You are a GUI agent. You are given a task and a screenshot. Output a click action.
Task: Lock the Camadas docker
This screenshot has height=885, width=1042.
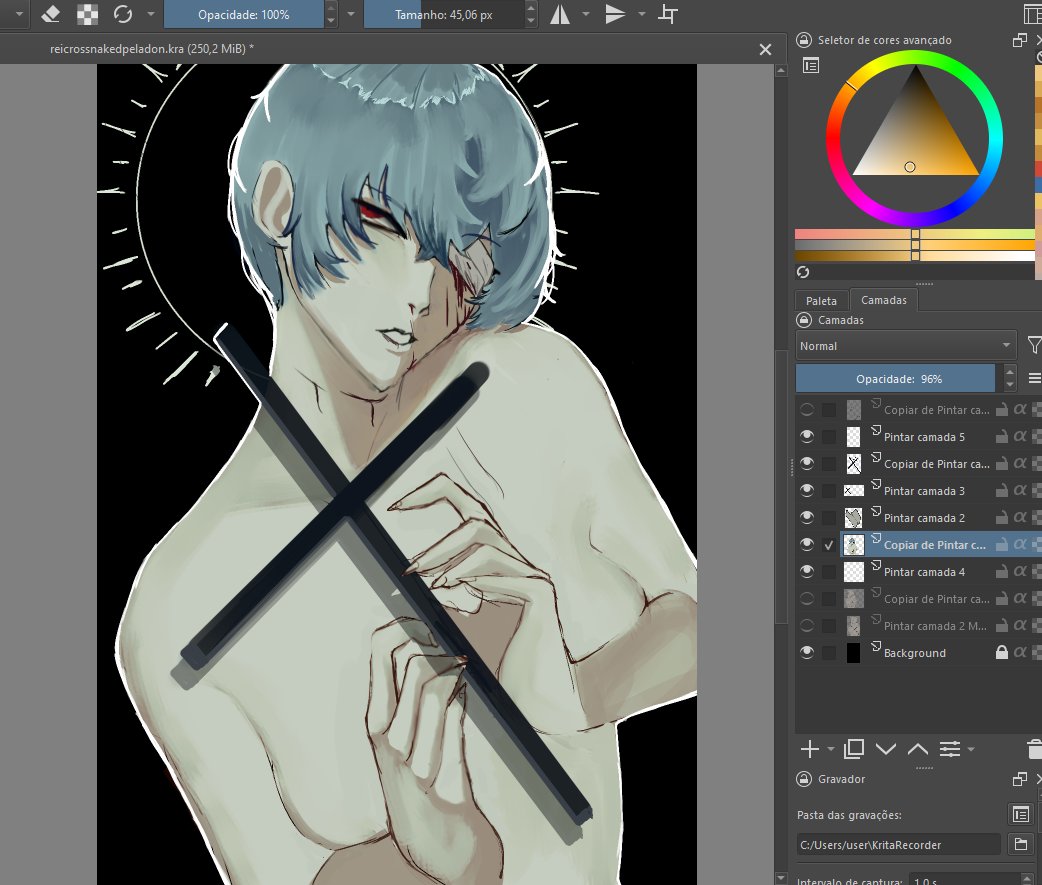click(804, 320)
